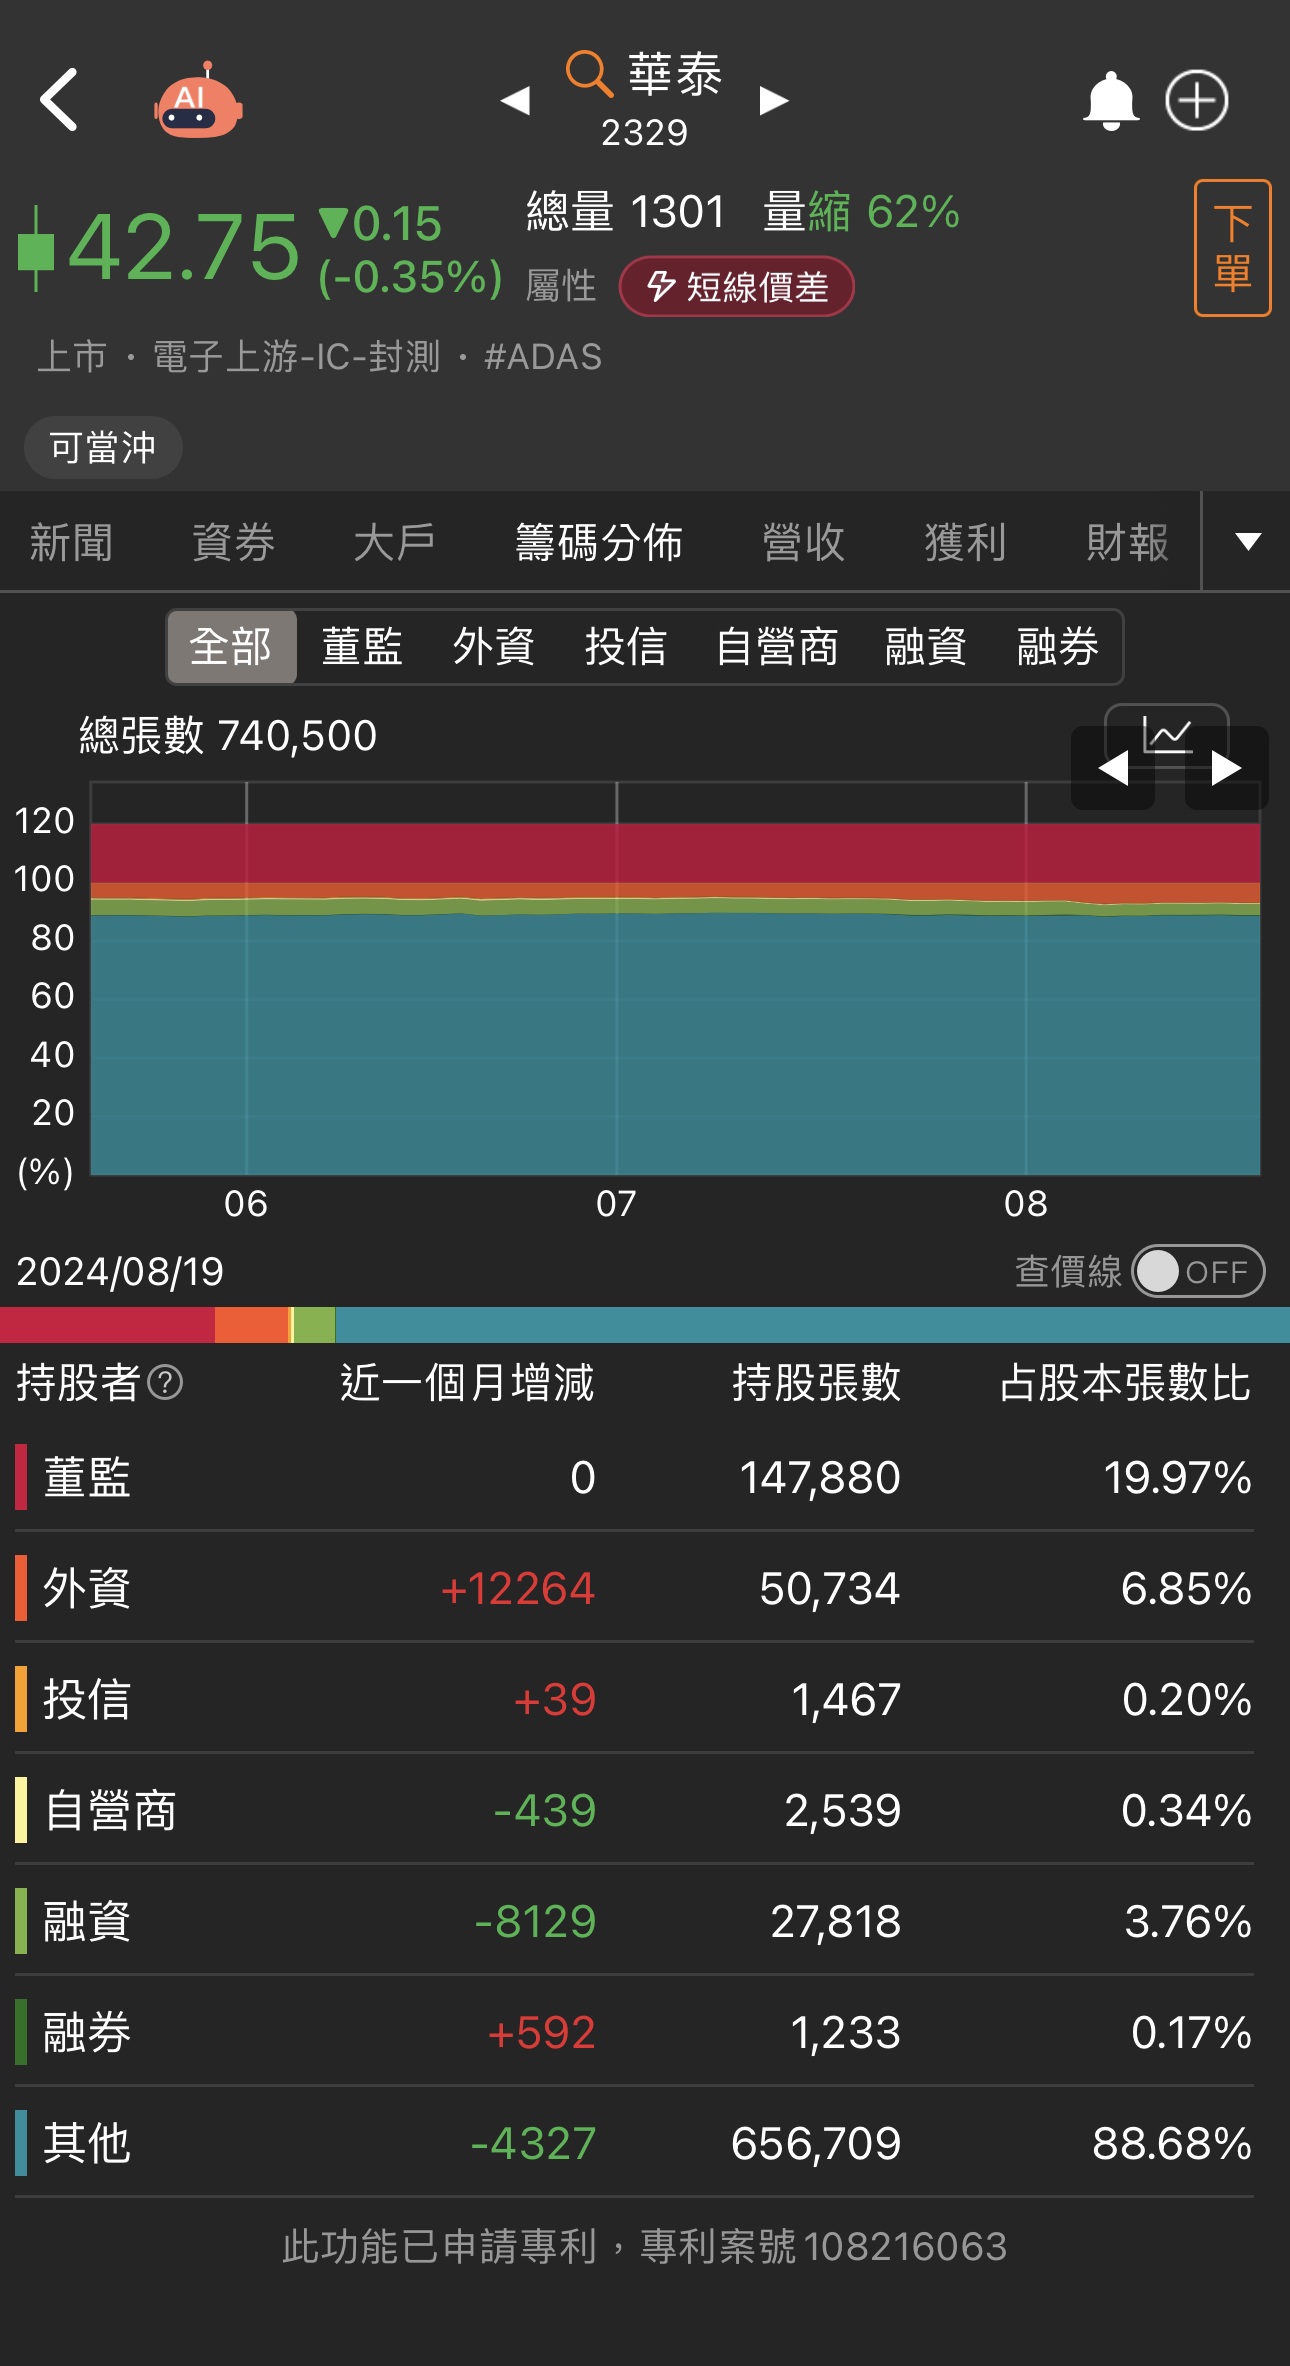The width and height of the screenshot is (1290, 2366).
Task: Move chart back with left arrow
Action: 1113,768
